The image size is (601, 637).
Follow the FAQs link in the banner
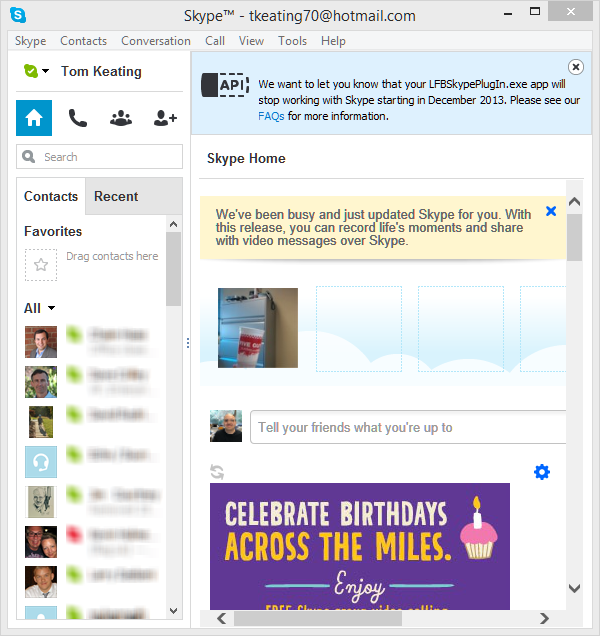(270, 116)
